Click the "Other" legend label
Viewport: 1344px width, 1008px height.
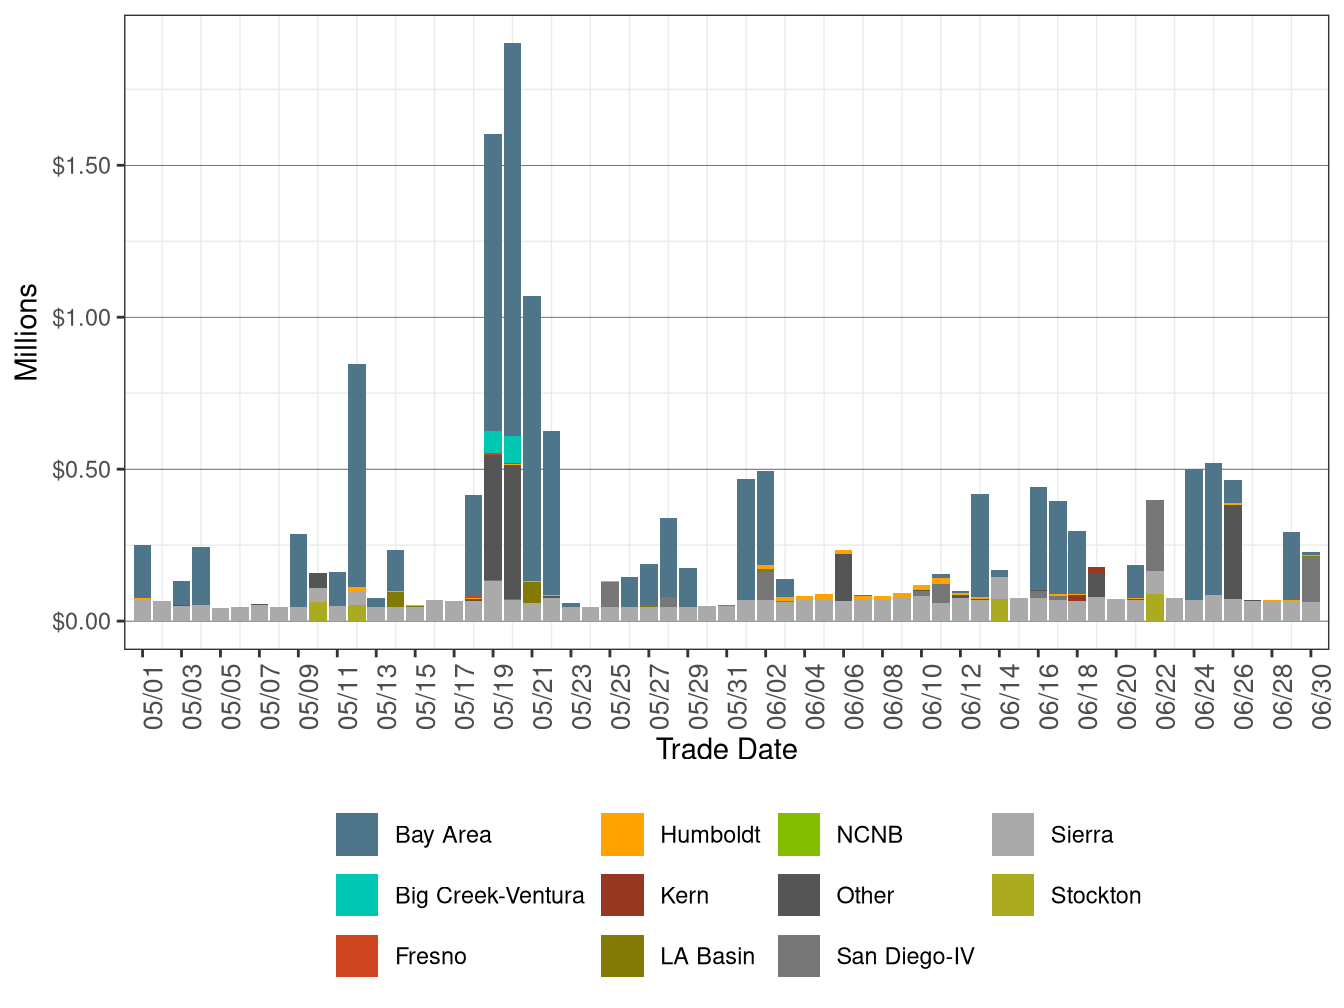point(866,895)
